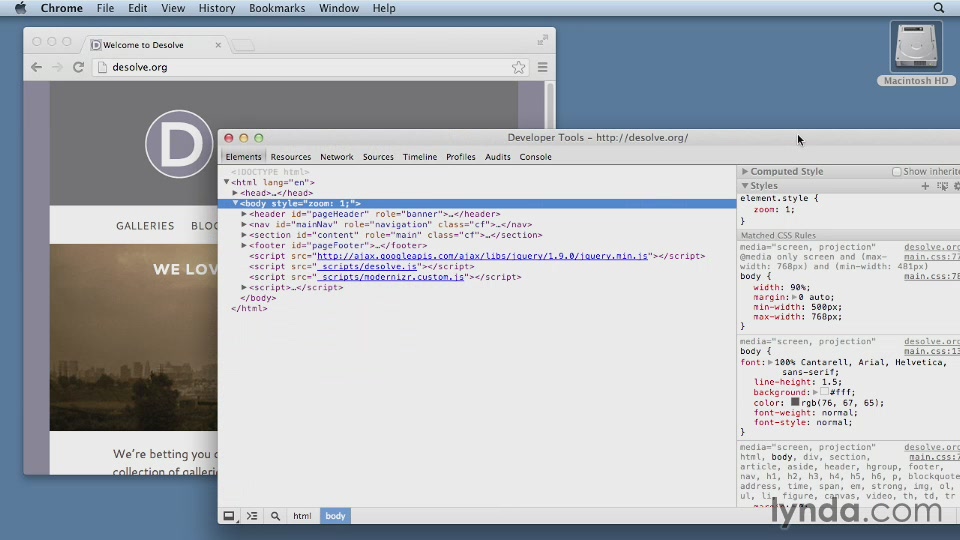
Task: Go back in the Chrome browser window
Action: click(x=37, y=67)
